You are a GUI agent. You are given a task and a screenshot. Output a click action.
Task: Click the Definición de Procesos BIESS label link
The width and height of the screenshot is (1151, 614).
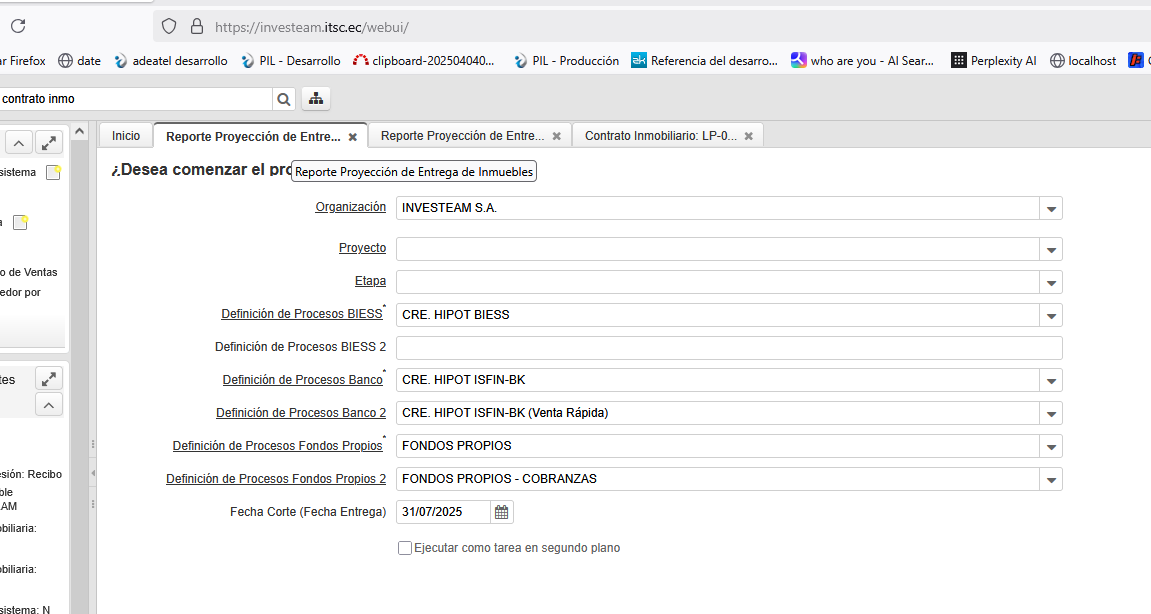pyautogui.click(x=301, y=314)
